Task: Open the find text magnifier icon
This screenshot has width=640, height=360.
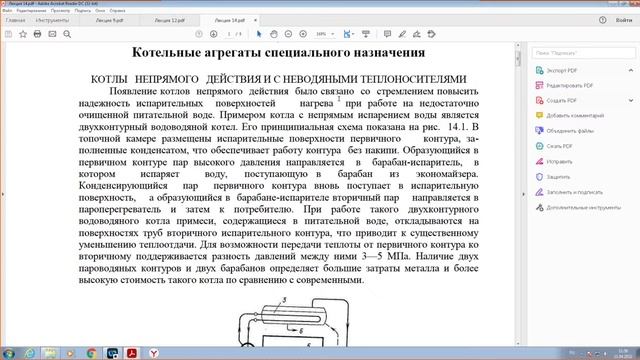Action: click(x=67, y=34)
